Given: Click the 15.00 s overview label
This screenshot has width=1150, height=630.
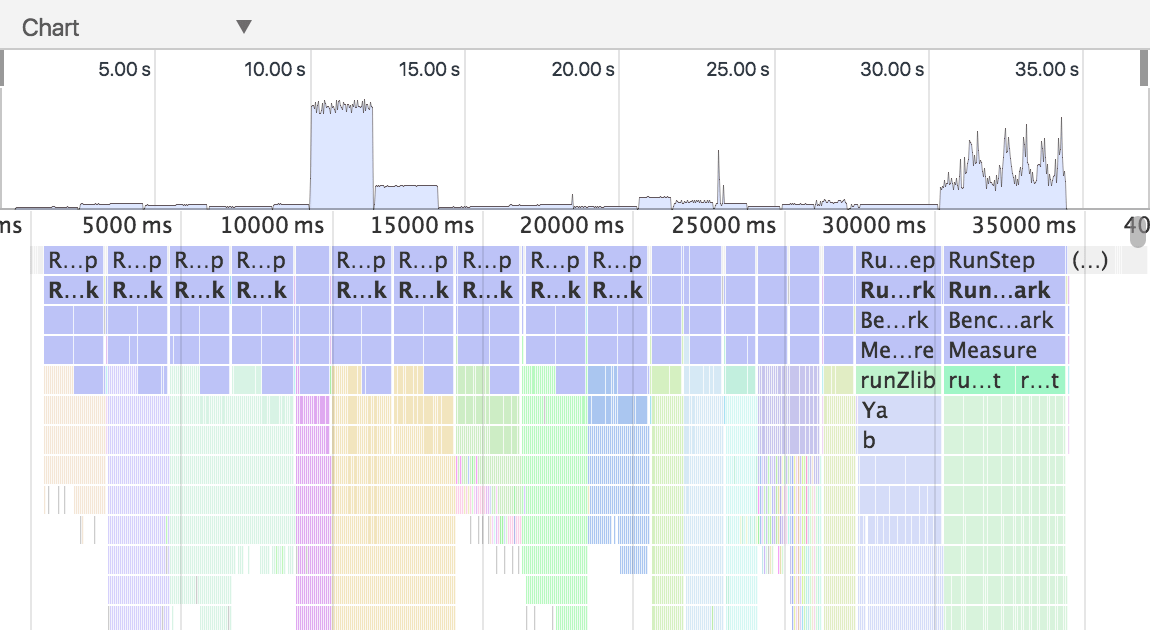Looking at the screenshot, I should 429,70.
